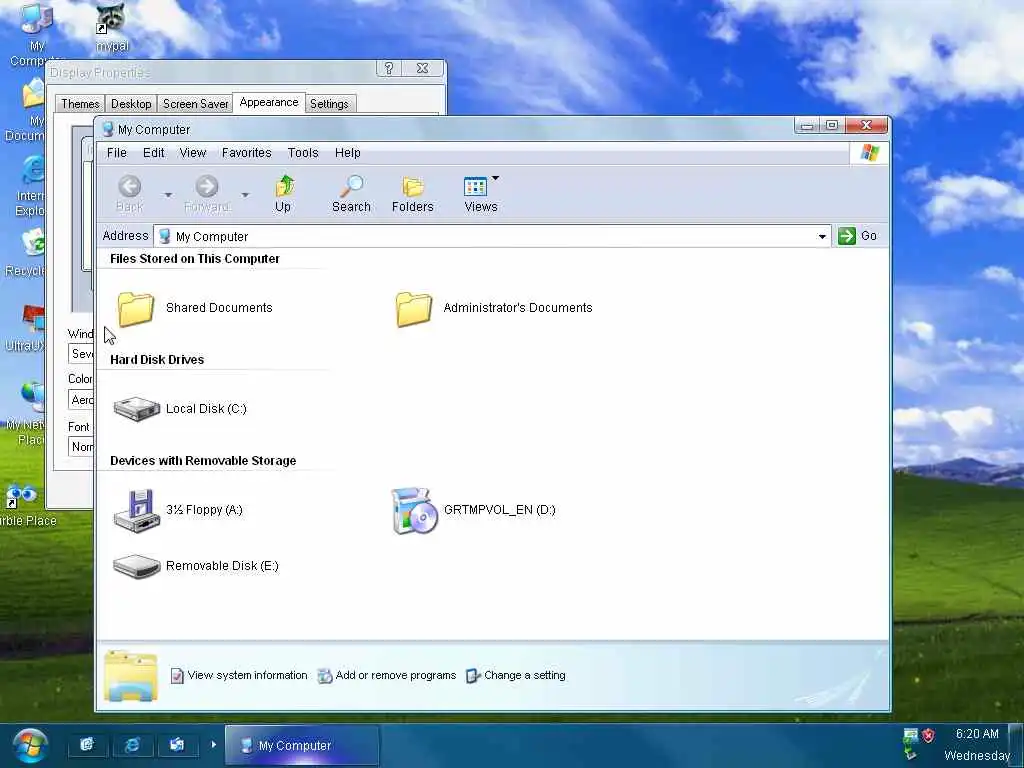Switch to Screen Saver tab in Display Properties
This screenshot has height=768, width=1024.
[x=195, y=104]
